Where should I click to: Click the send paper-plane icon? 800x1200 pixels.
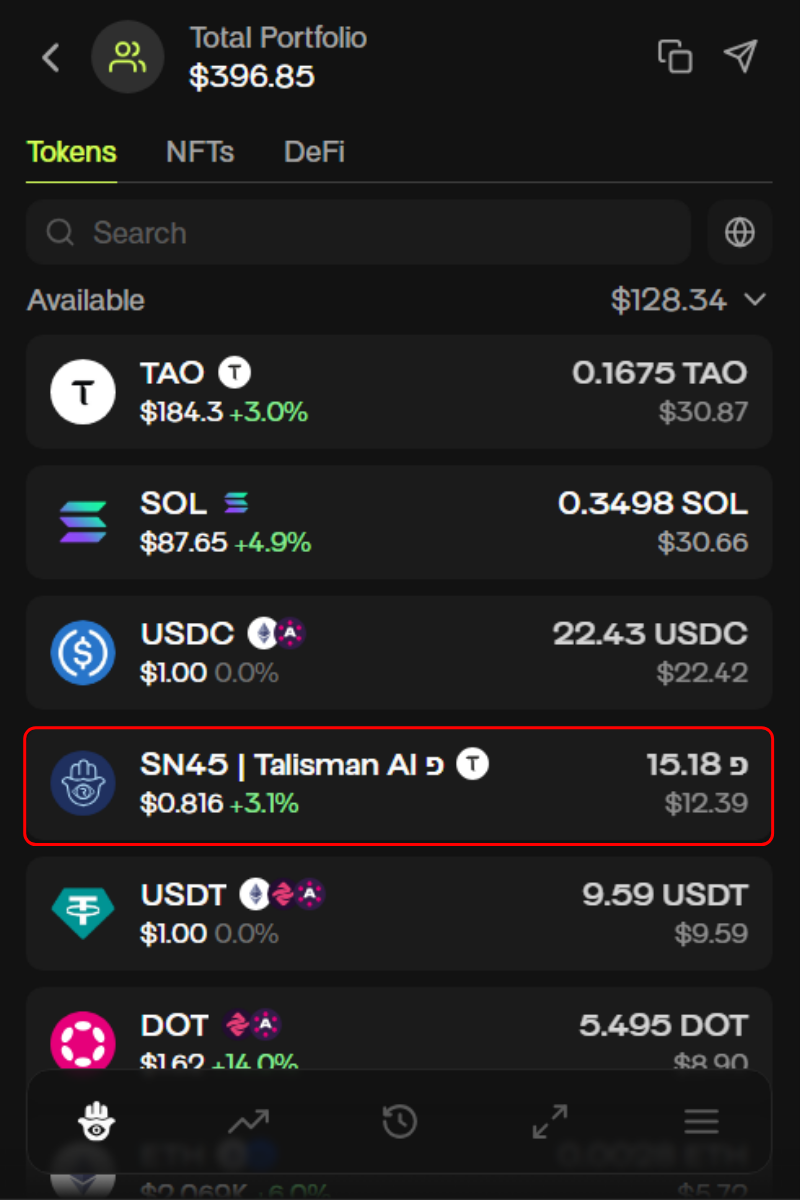(740, 57)
